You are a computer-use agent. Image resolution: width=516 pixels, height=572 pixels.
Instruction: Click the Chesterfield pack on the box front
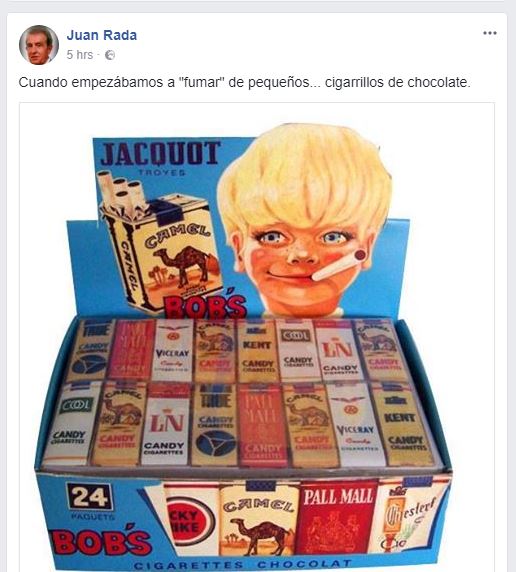411,517
